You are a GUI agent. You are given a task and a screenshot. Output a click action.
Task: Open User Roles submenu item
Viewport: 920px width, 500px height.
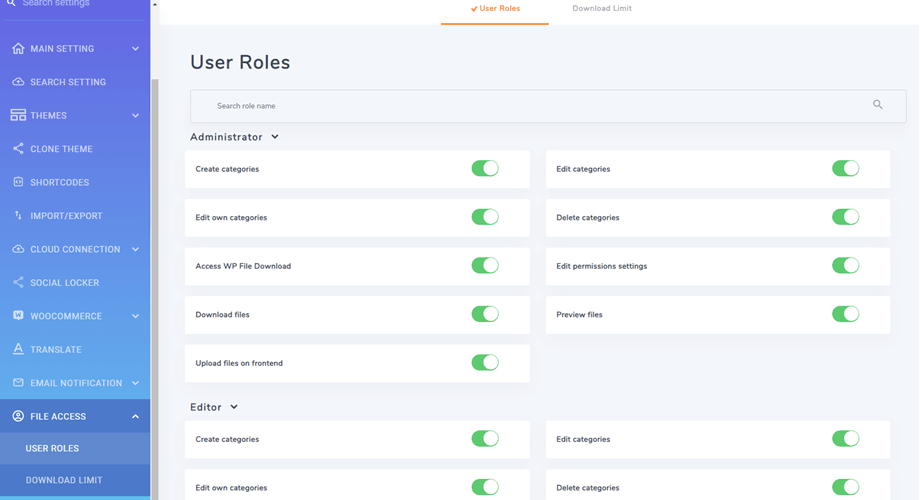52,448
